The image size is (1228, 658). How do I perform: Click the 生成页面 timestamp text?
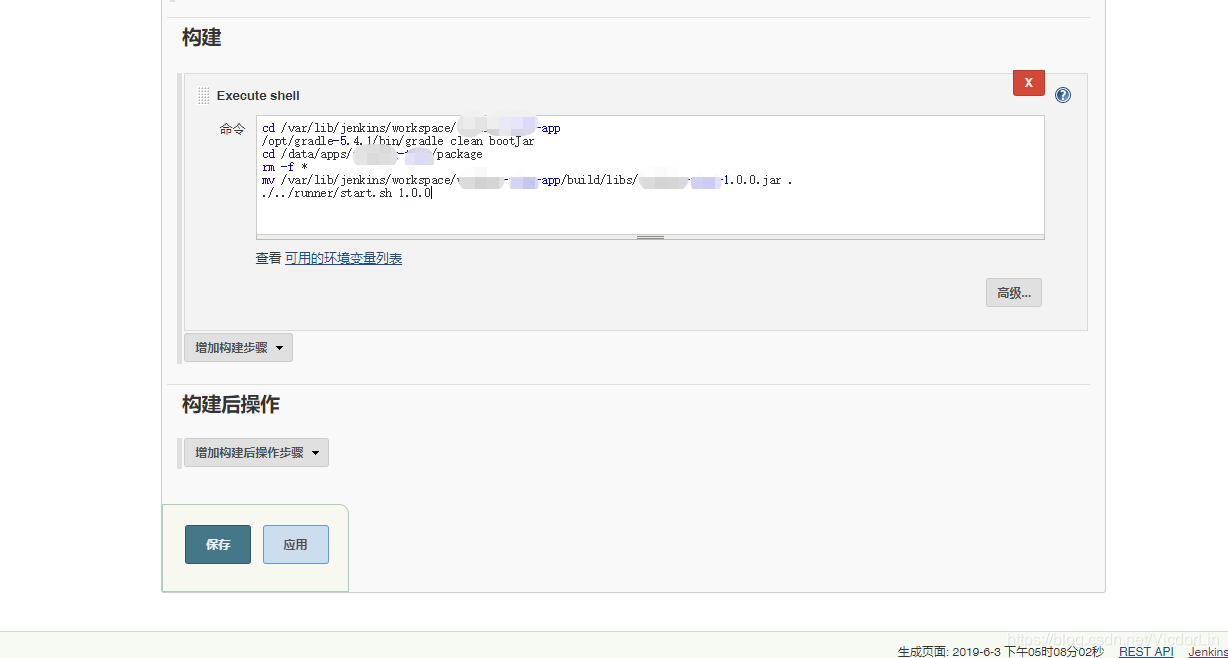coord(1001,651)
